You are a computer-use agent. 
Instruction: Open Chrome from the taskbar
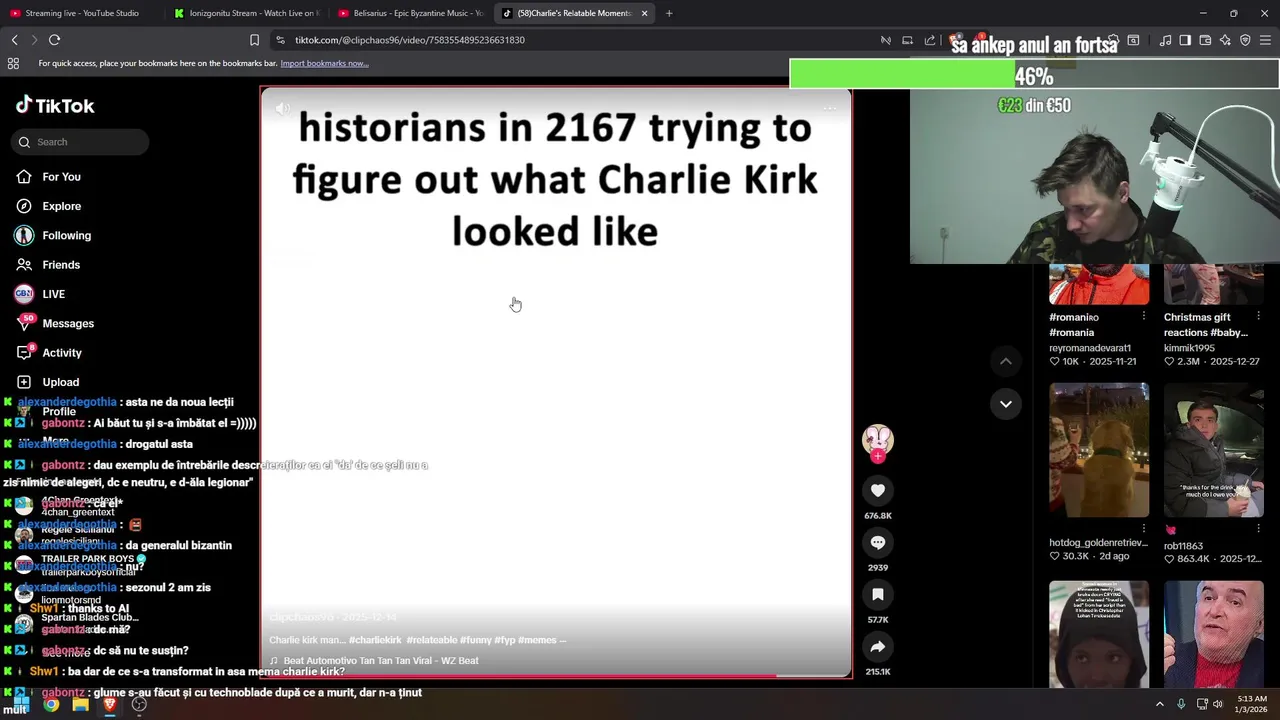click(x=51, y=704)
